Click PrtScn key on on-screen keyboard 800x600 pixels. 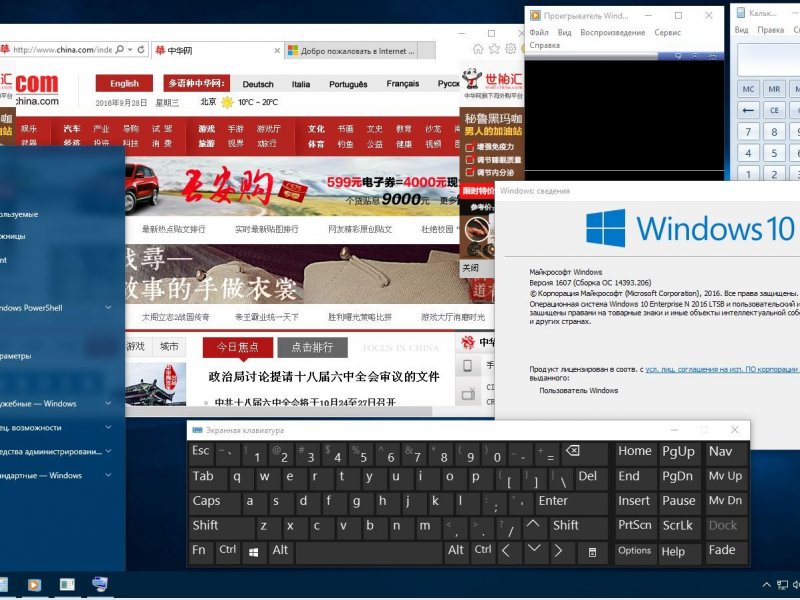tap(634, 527)
